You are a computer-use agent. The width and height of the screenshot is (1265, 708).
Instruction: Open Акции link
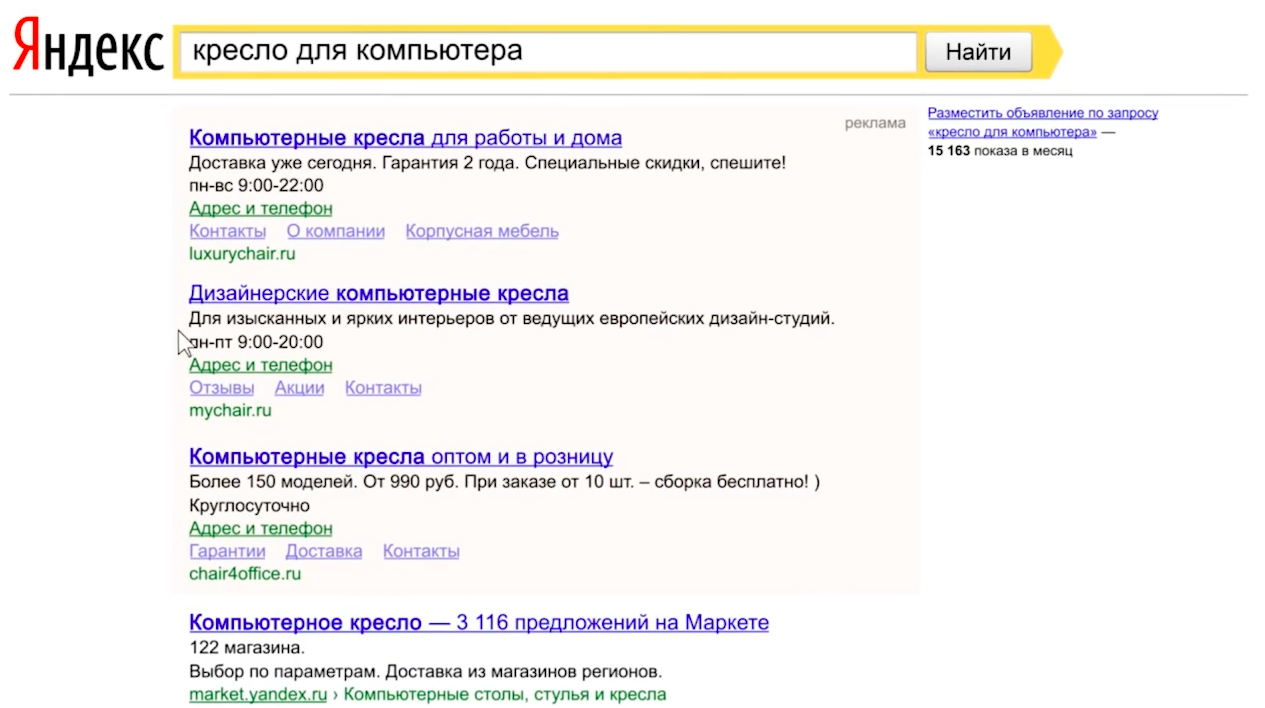point(300,388)
